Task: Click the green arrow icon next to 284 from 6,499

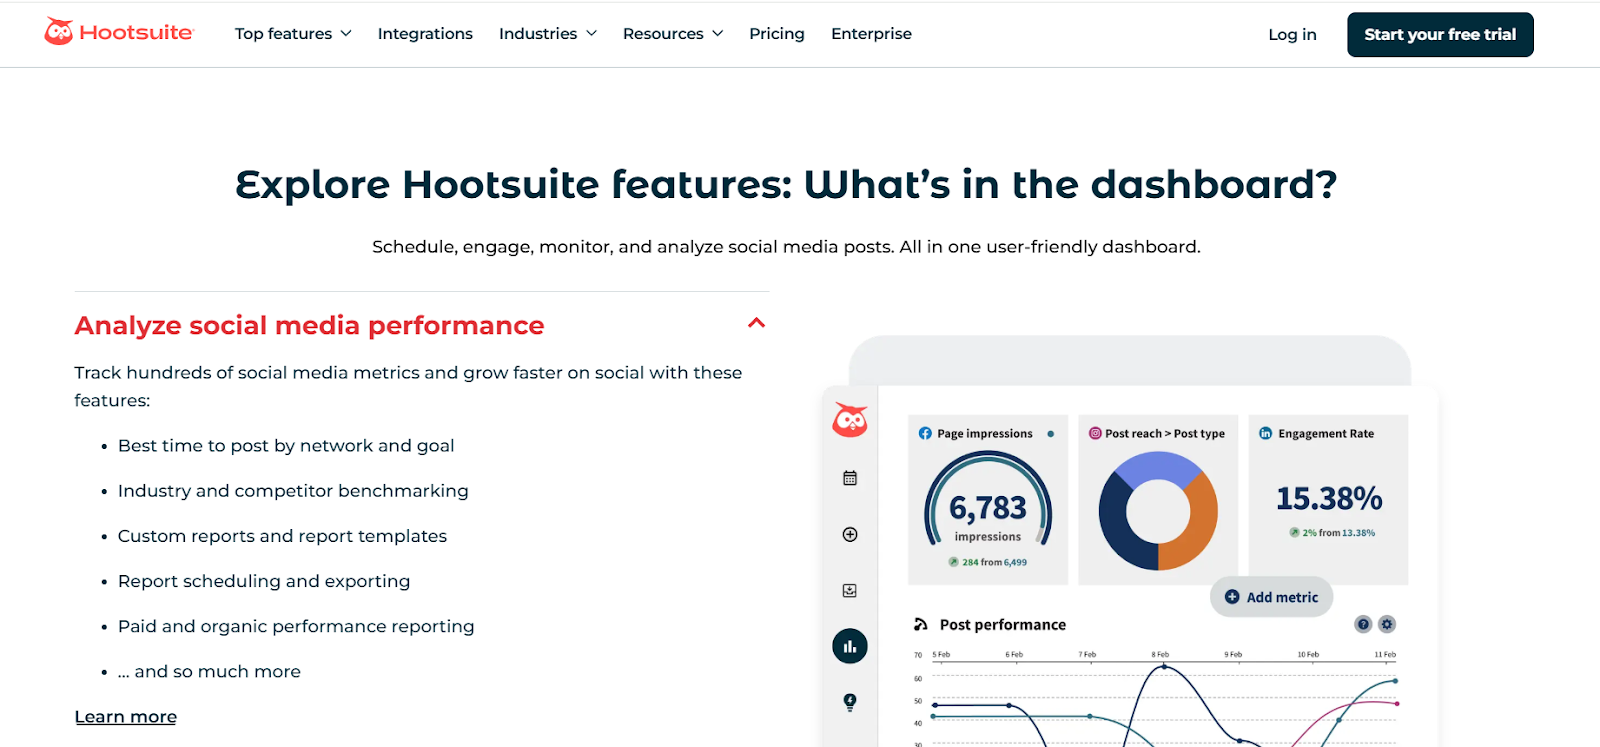Action: pyautogui.click(x=954, y=562)
